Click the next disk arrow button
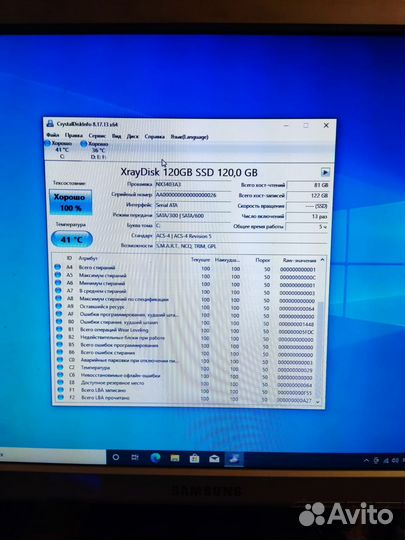This screenshot has height=540, width=405. (325, 172)
